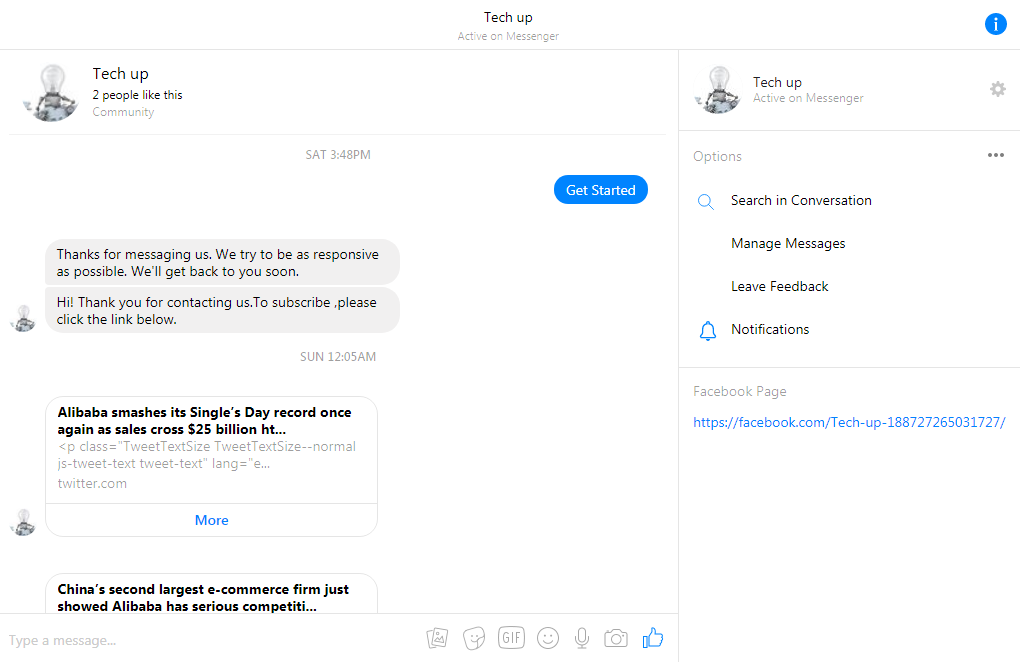Select Notifications option

(770, 329)
